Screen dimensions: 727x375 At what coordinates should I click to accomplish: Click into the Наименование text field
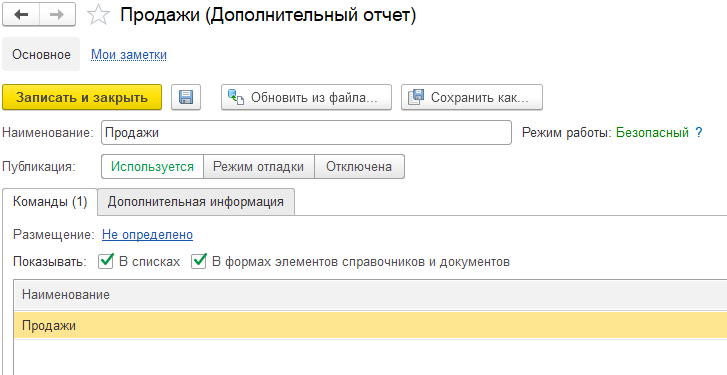306,133
